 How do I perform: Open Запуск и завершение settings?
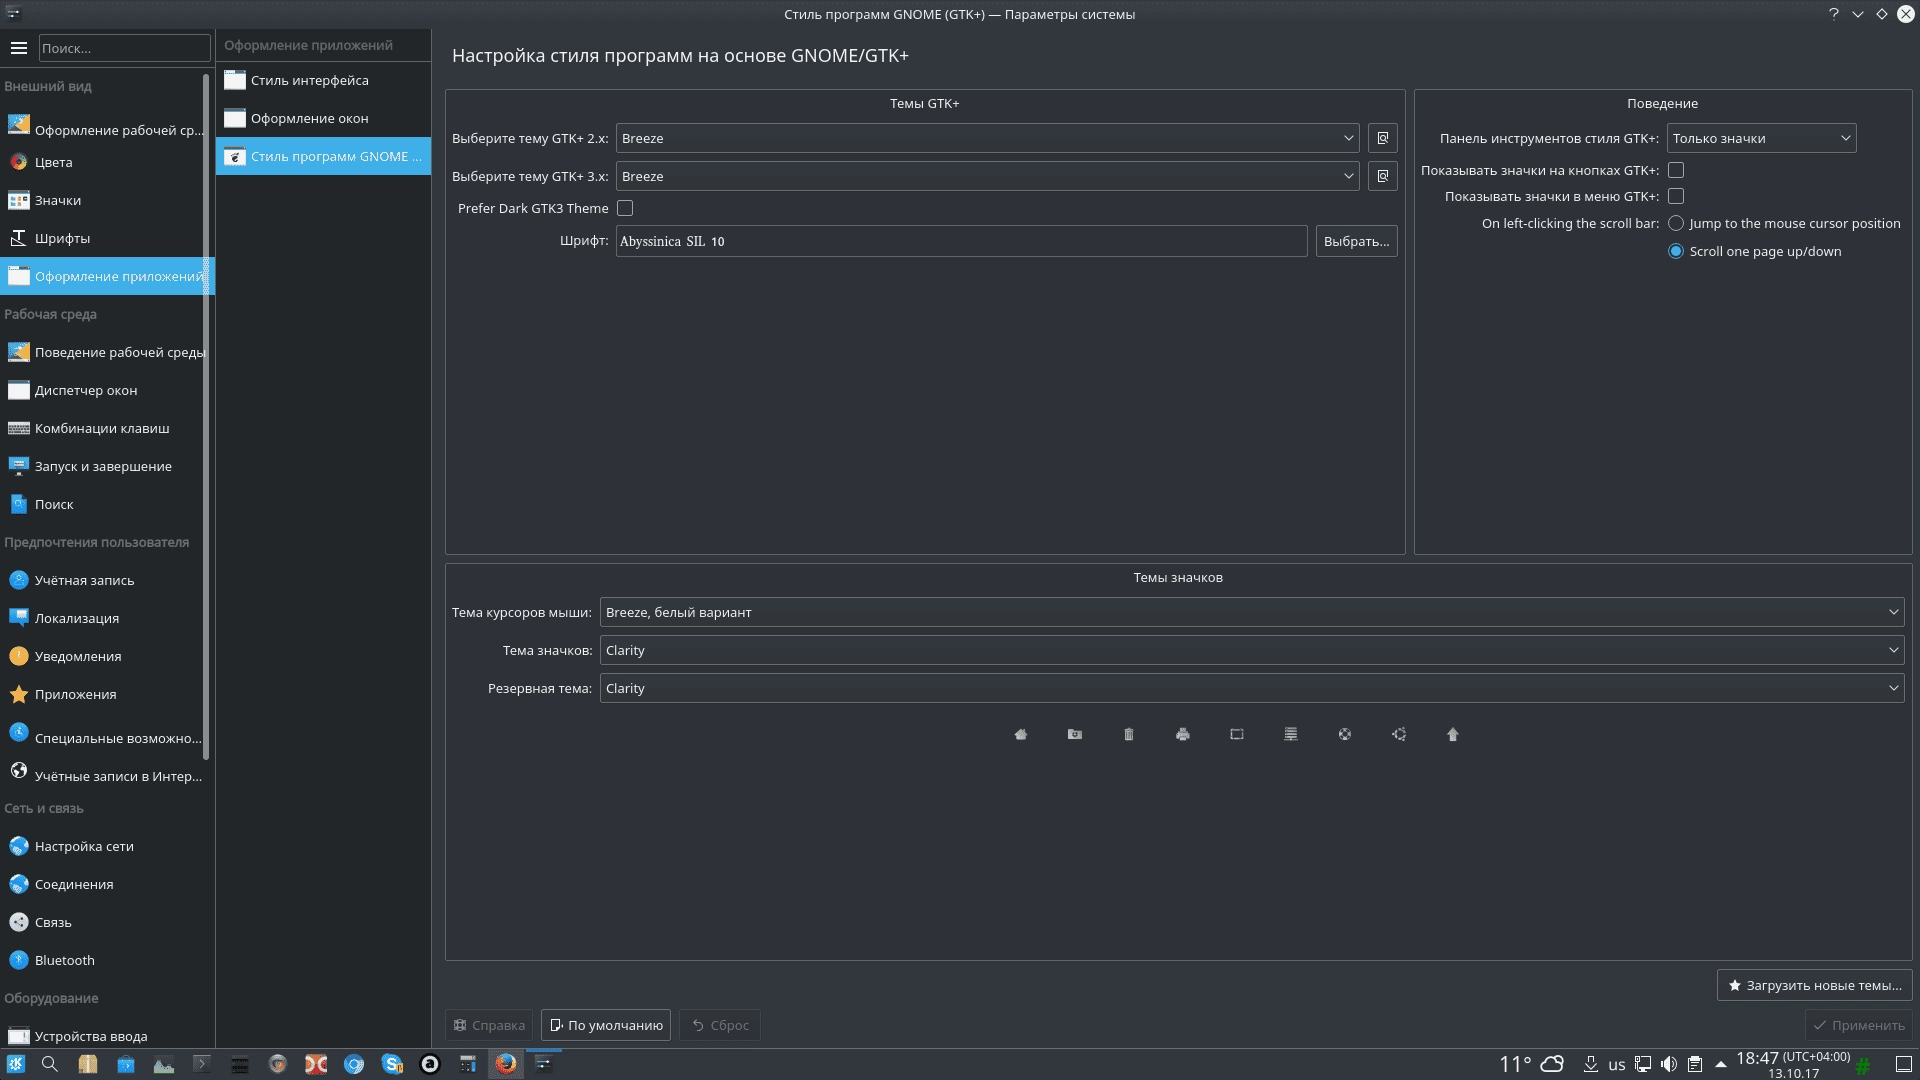coord(107,466)
